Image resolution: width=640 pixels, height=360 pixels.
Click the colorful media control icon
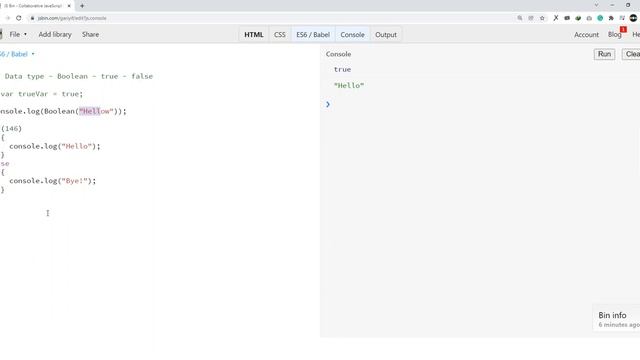click(x=622, y=18)
